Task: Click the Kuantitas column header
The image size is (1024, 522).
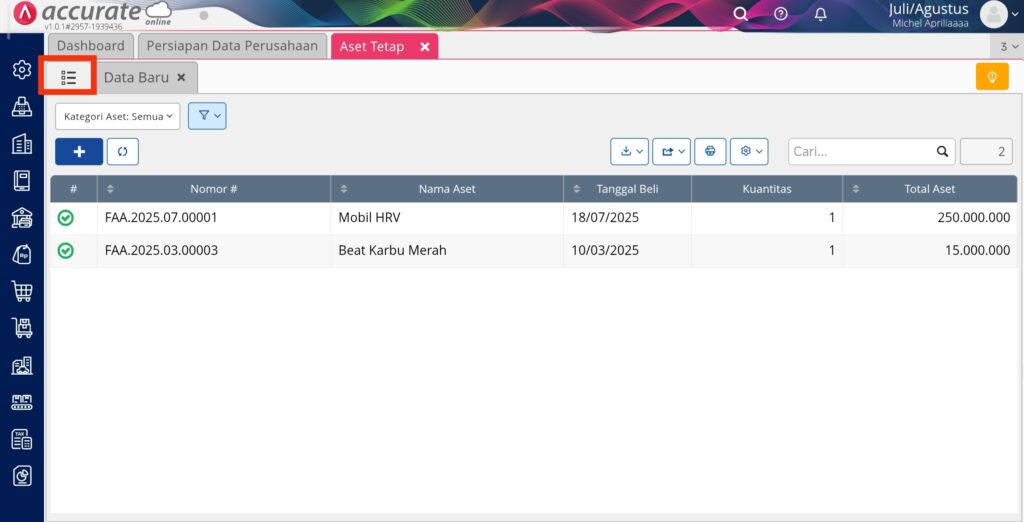Action: [767, 189]
